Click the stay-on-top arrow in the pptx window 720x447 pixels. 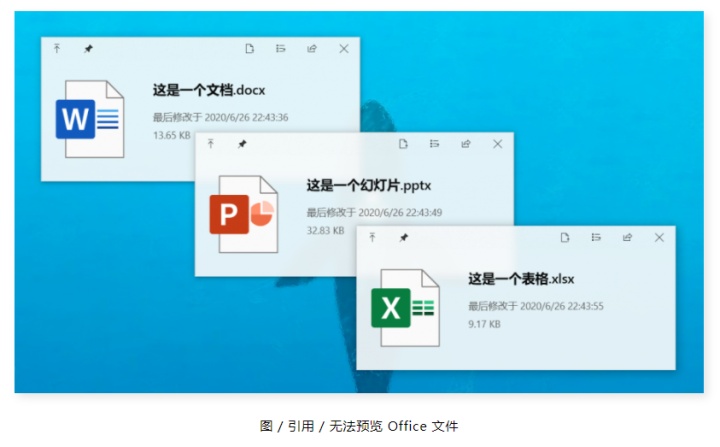211,144
